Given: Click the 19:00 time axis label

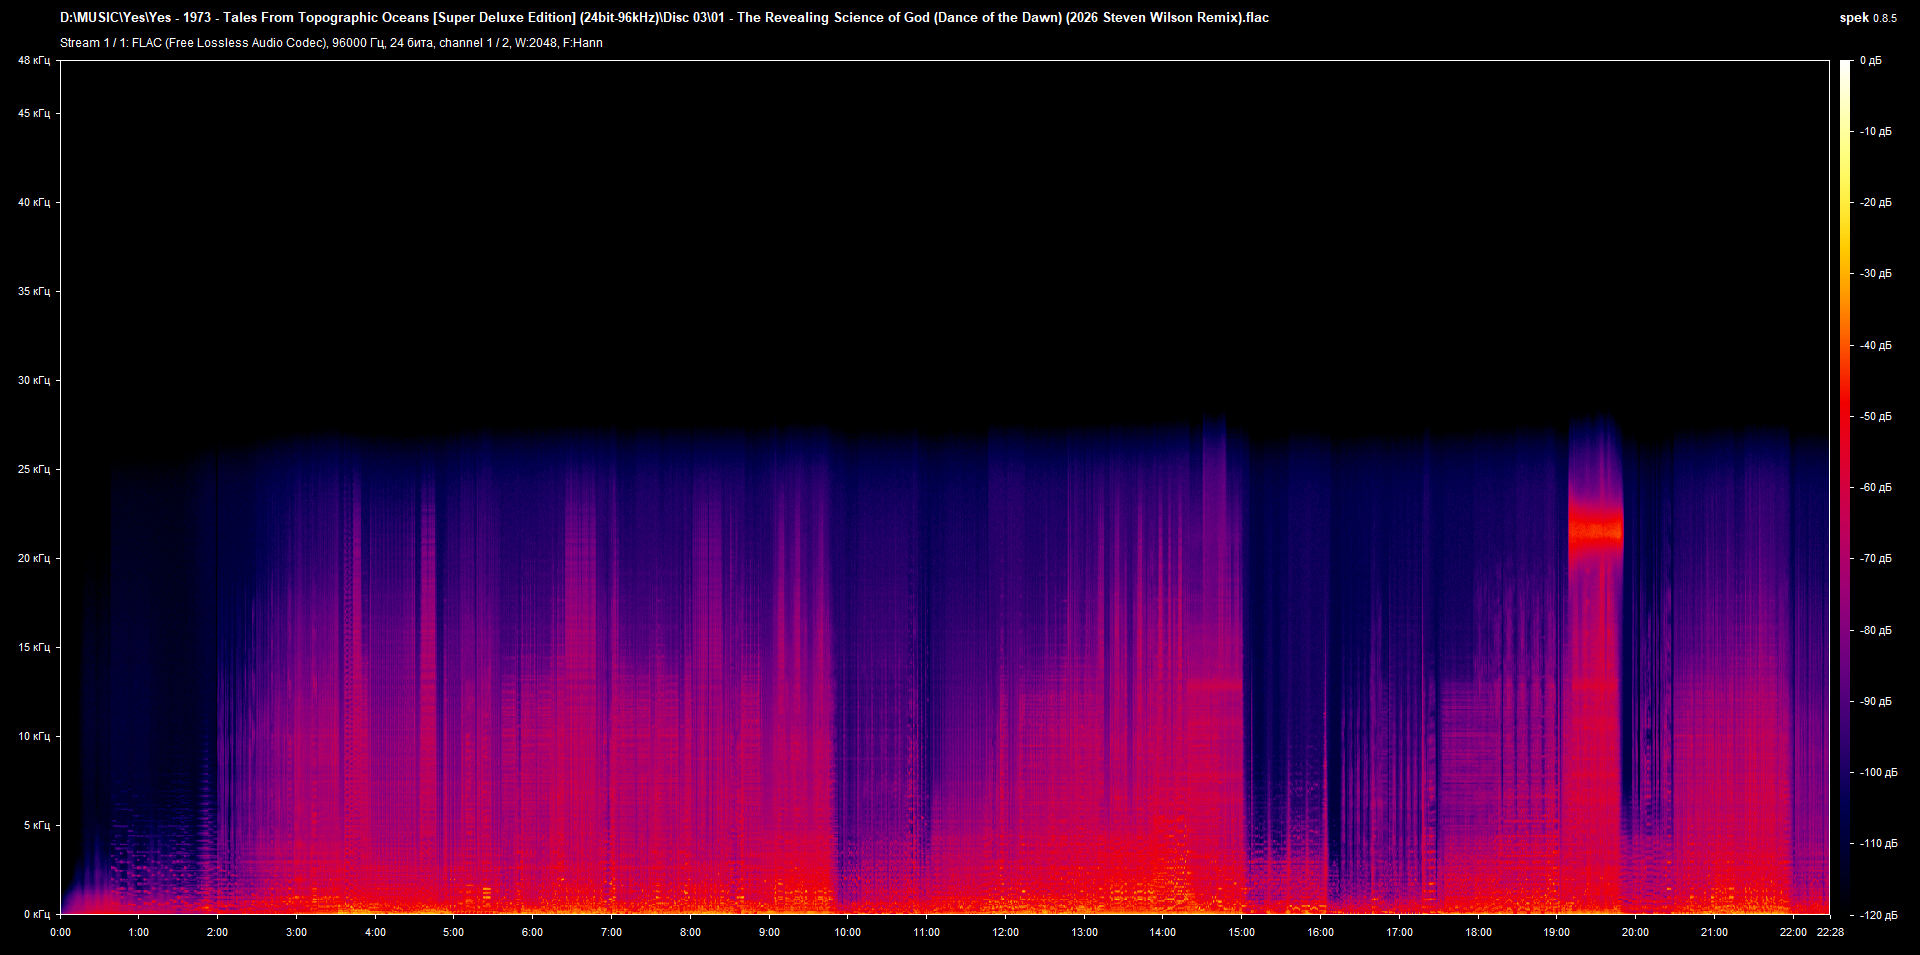Looking at the screenshot, I should [1556, 933].
